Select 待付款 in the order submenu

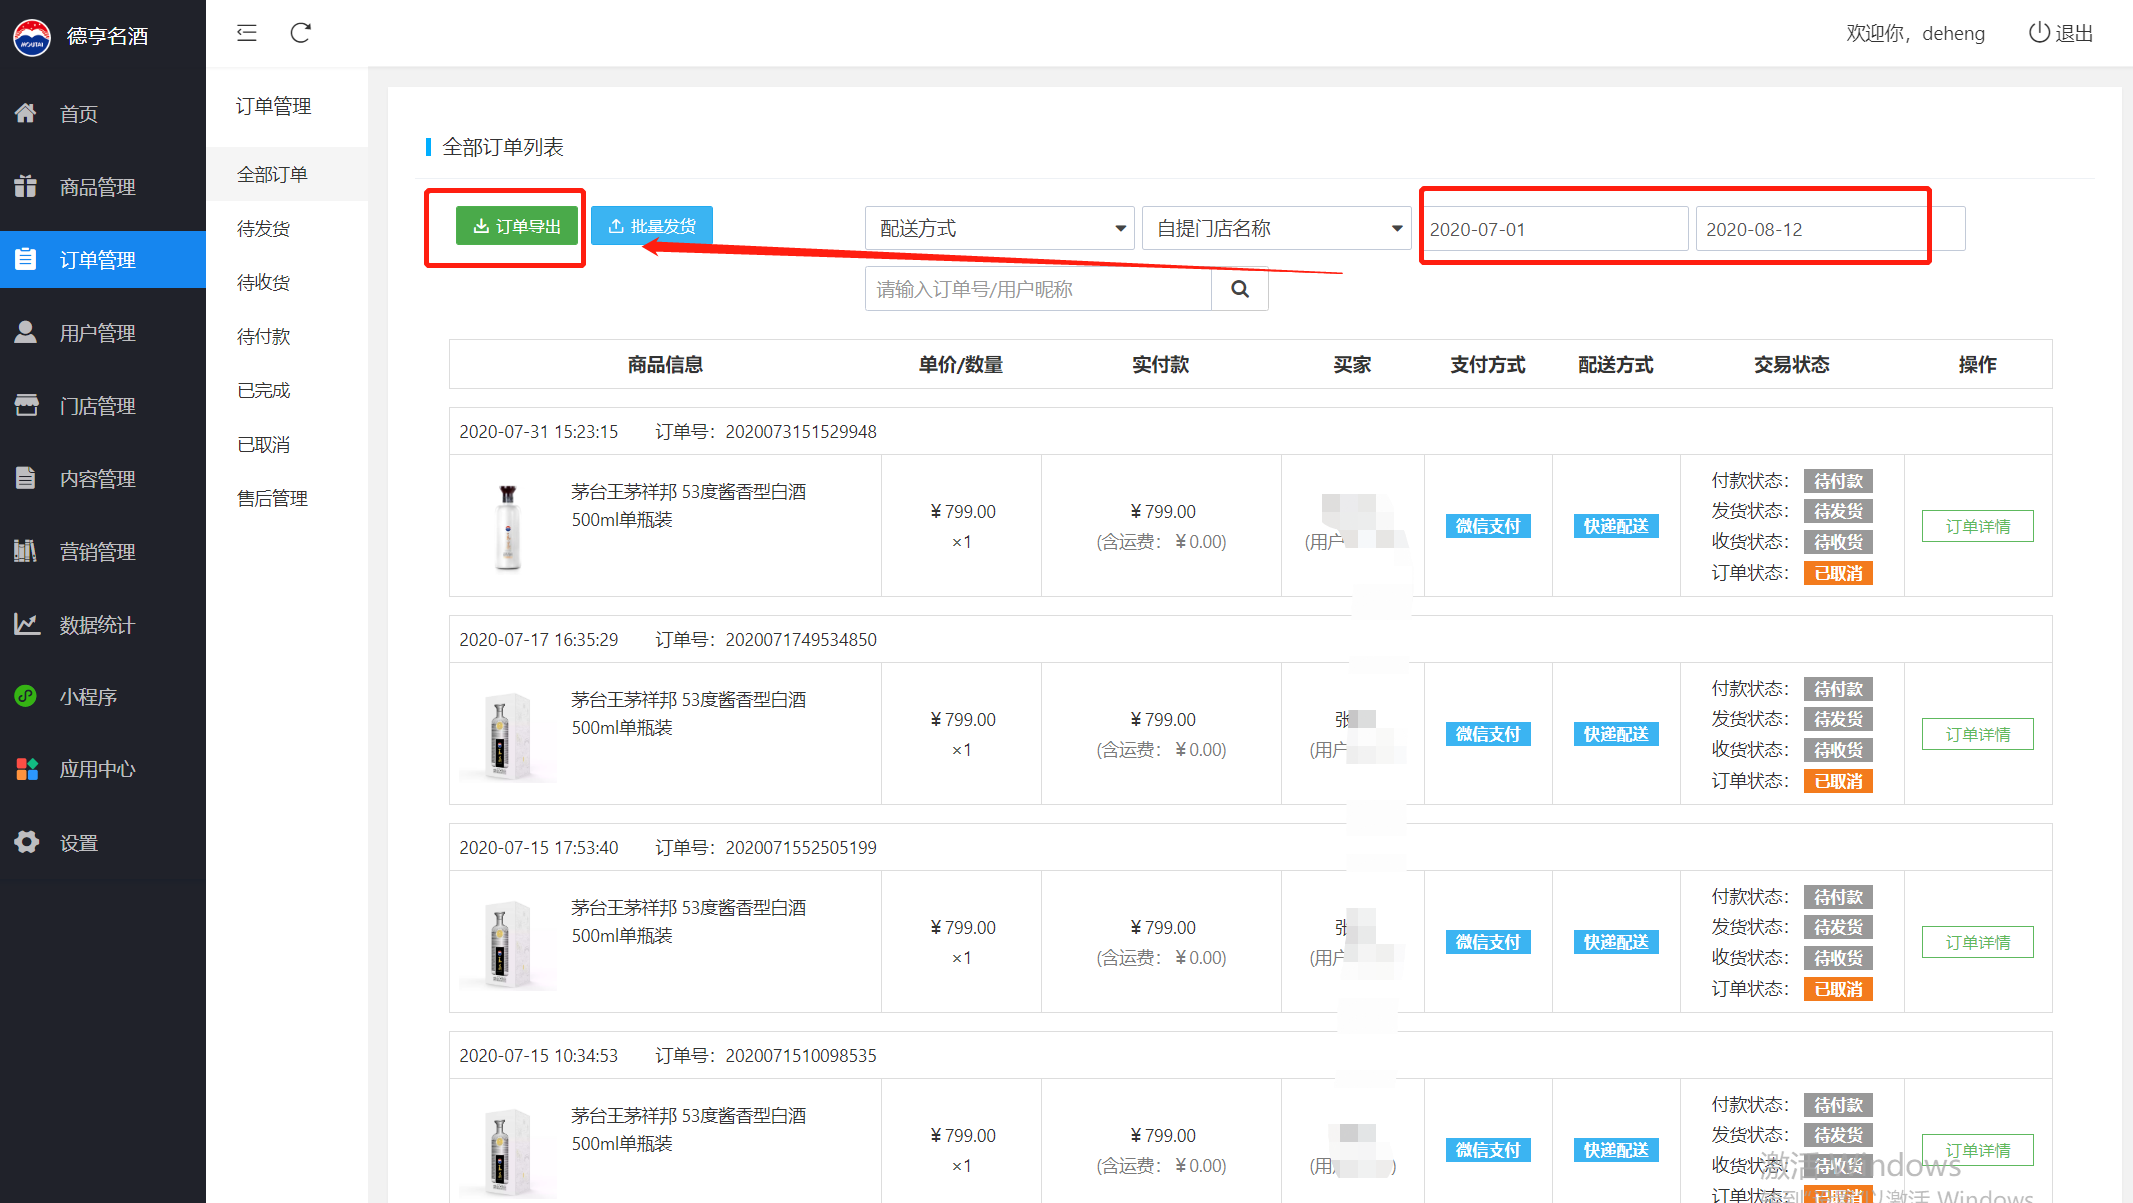[x=287, y=336]
